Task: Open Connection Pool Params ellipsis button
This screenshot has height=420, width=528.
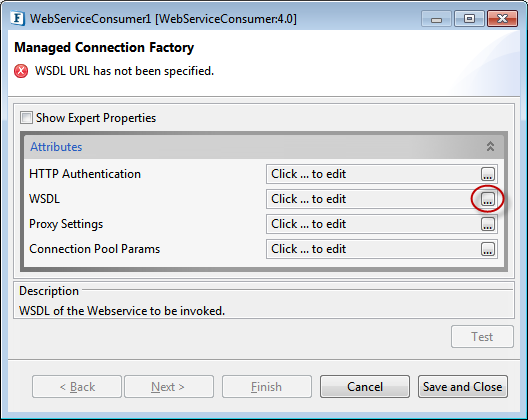Action: [x=488, y=249]
